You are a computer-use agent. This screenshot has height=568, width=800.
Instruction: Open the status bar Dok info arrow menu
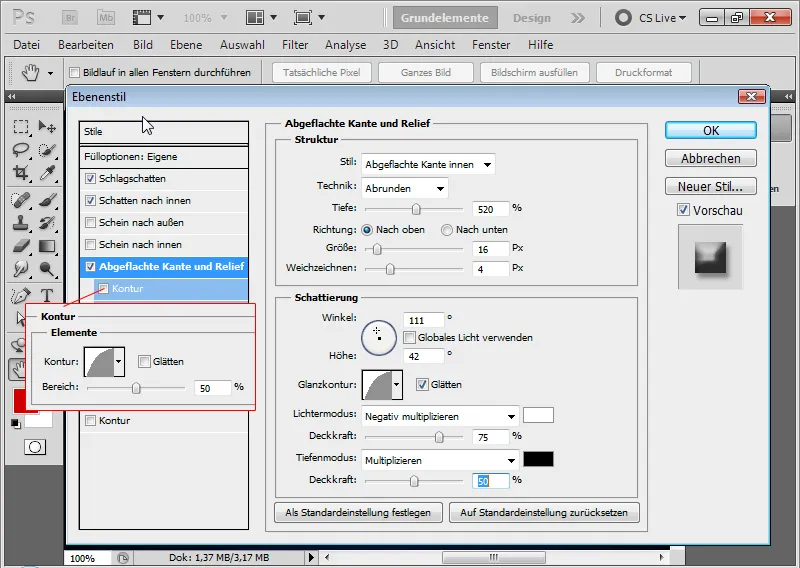pyautogui.click(x=311, y=558)
